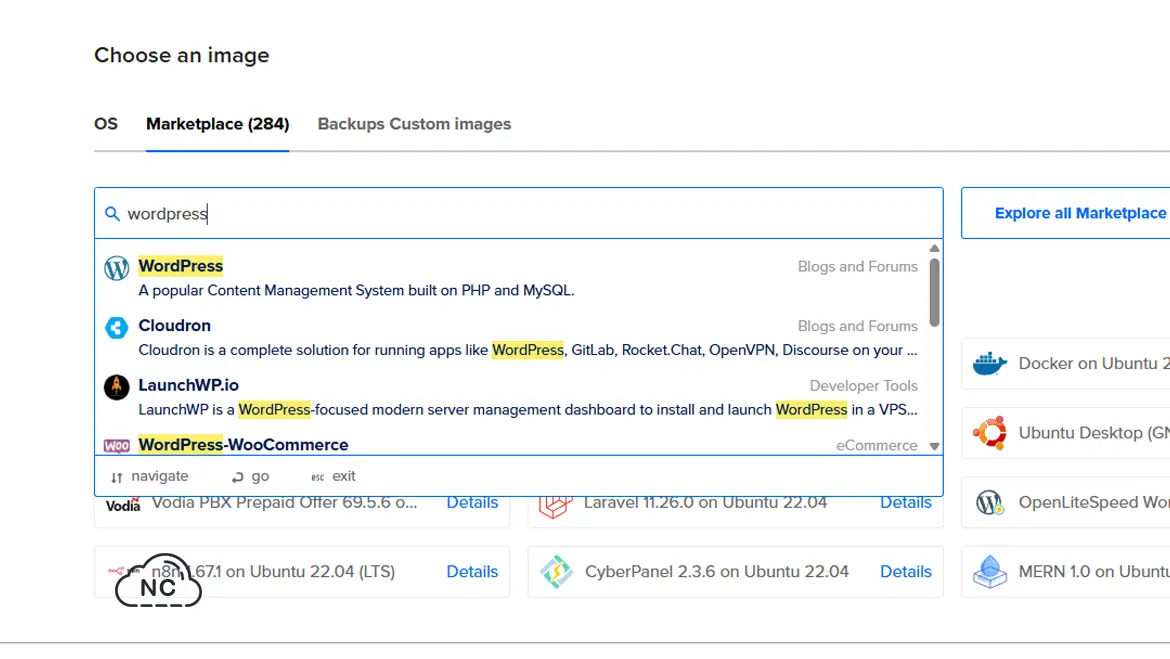Click the Developer Tools category label

pyautogui.click(x=863, y=386)
